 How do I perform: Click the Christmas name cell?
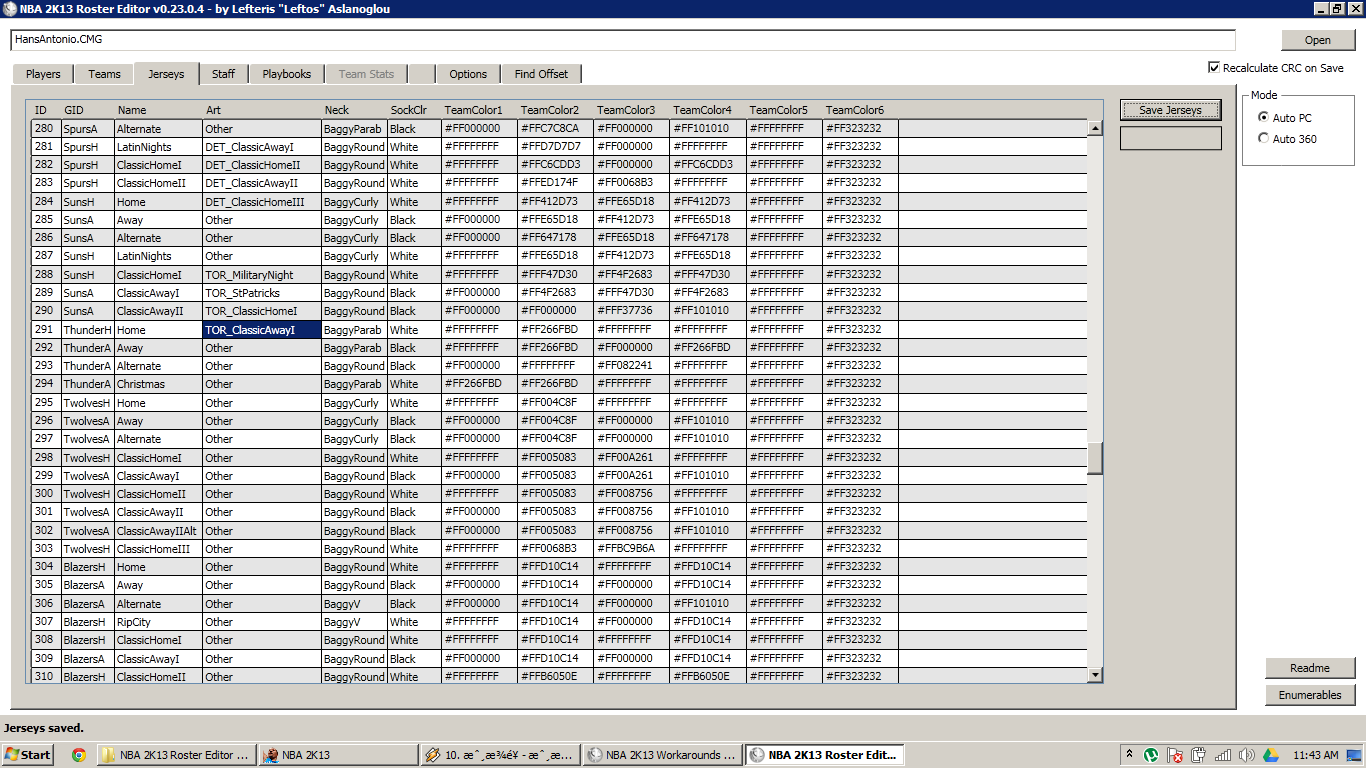point(159,384)
